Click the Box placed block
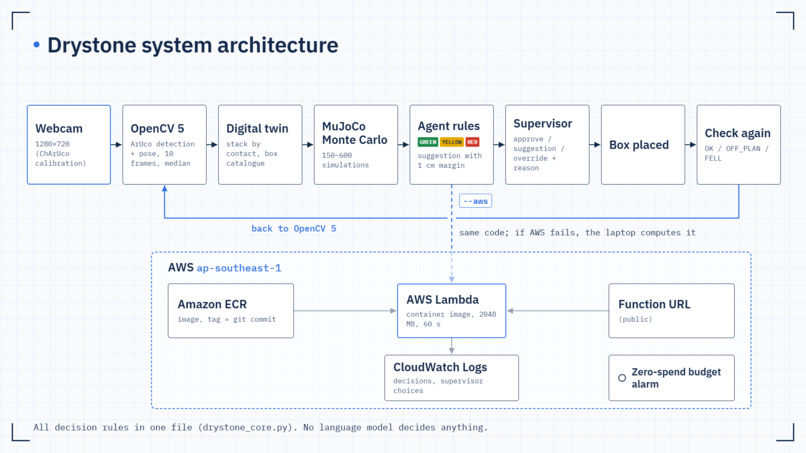This screenshot has width=806, height=453. coord(643,144)
